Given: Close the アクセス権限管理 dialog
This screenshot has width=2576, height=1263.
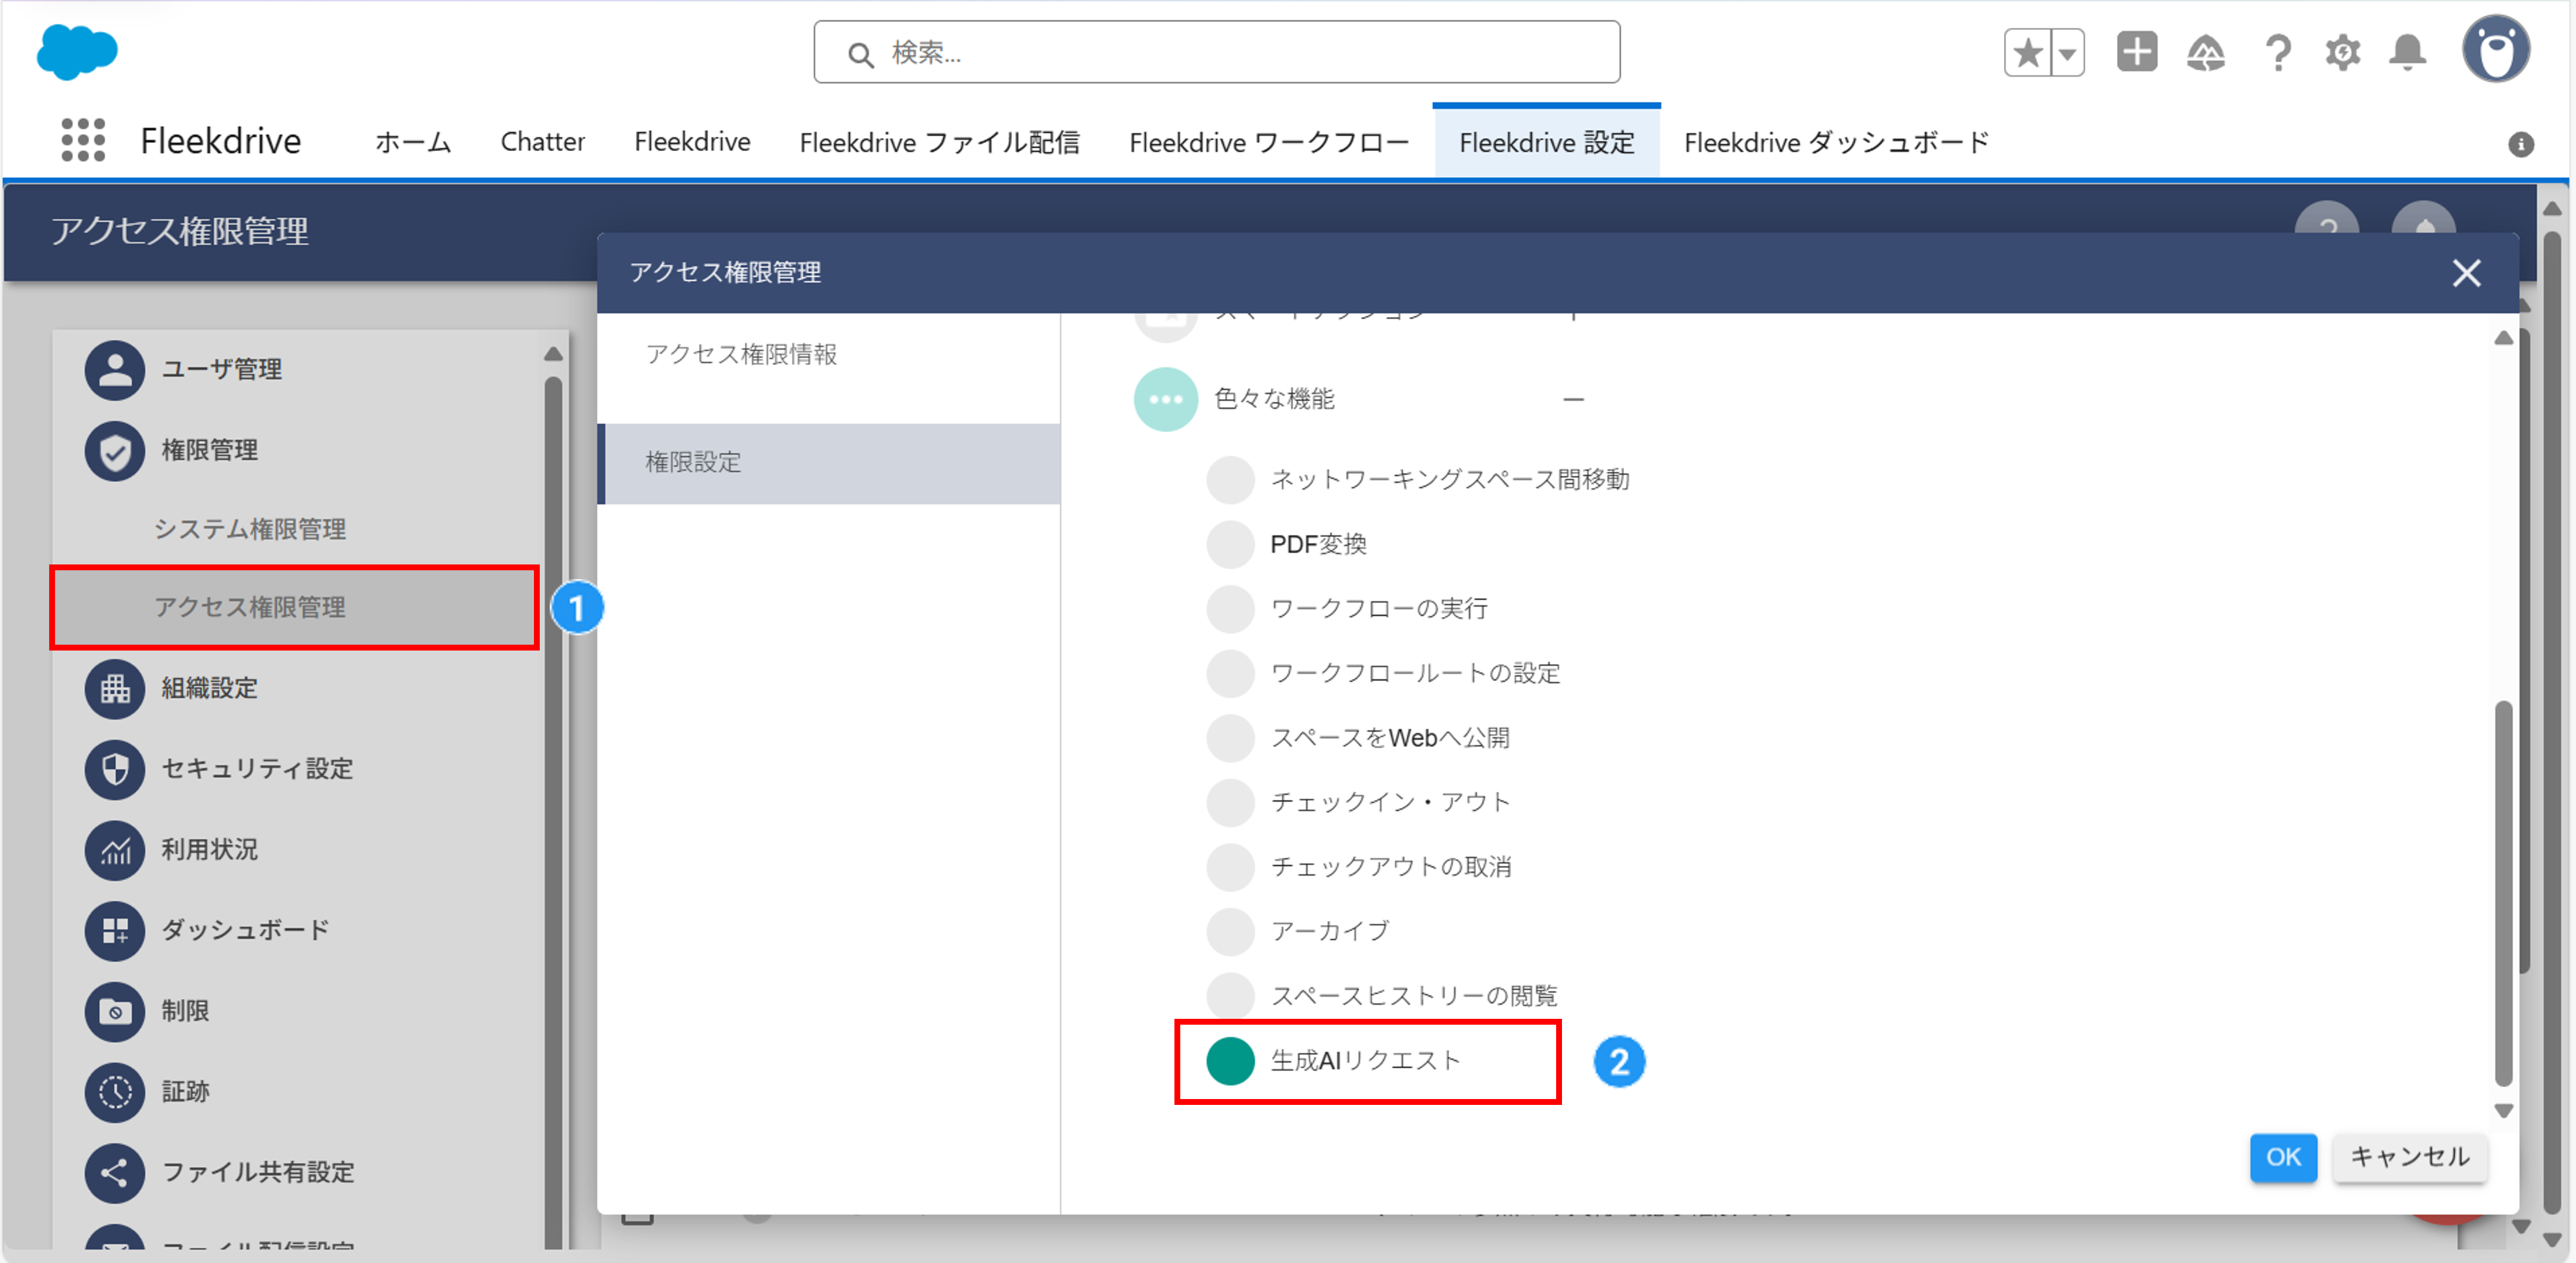Looking at the screenshot, I should click(x=2466, y=273).
